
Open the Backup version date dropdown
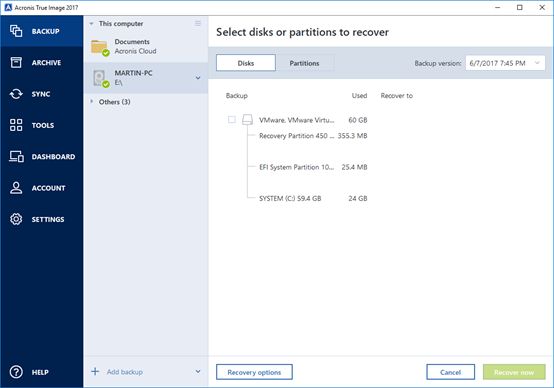[505, 63]
